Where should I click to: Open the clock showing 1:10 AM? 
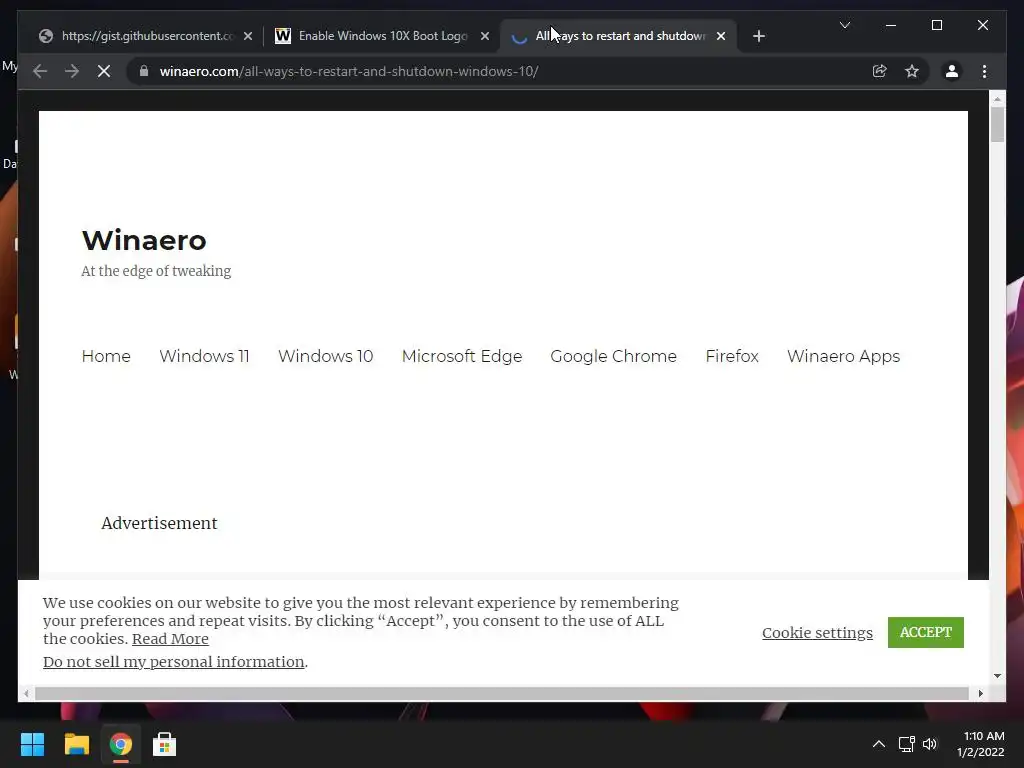[981, 744]
